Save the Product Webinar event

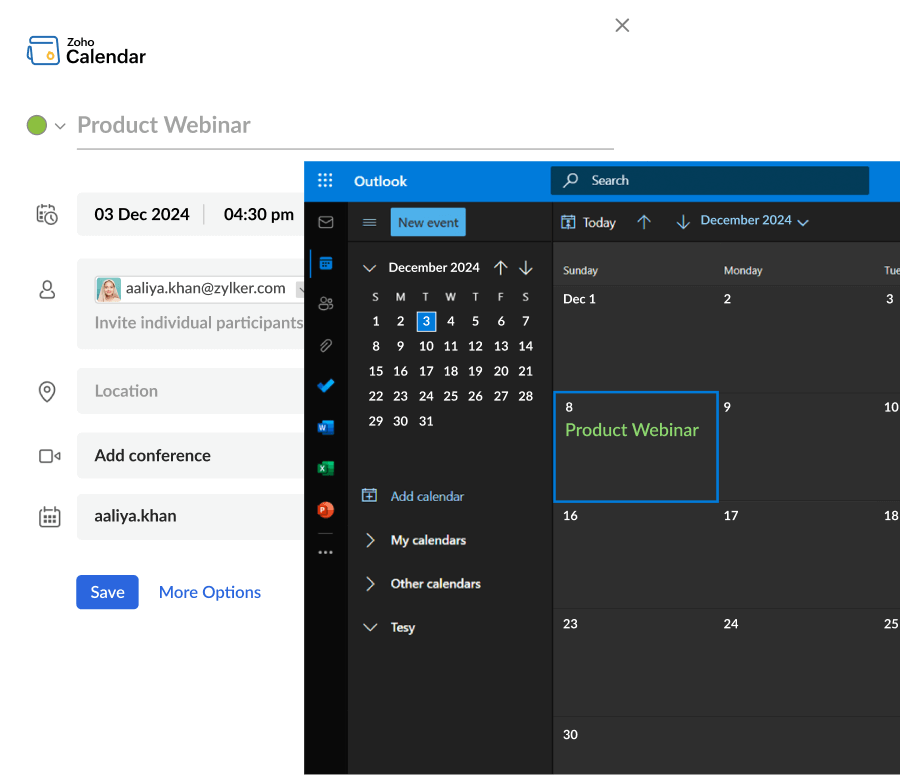click(107, 592)
